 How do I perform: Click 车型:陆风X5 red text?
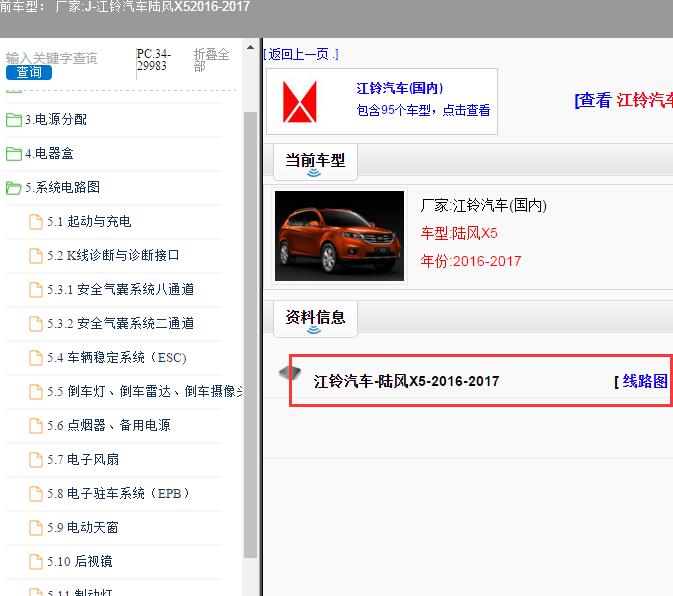[459, 233]
